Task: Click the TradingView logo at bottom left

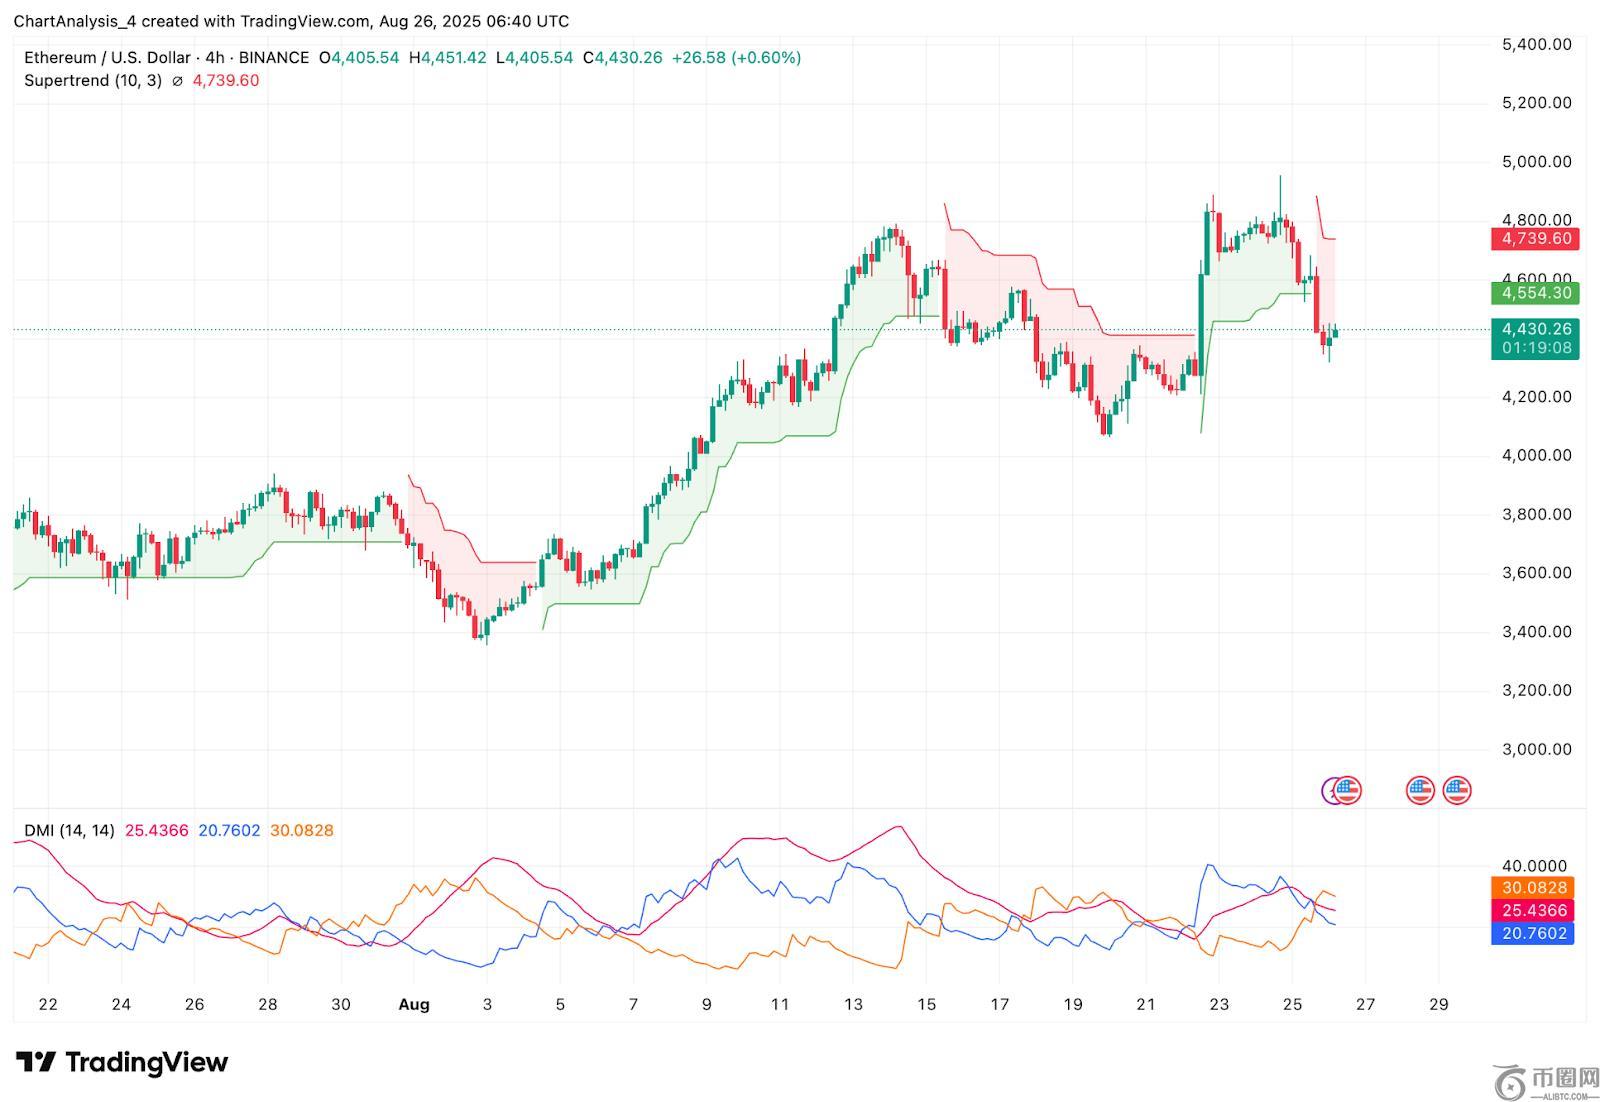Action: (x=122, y=1062)
